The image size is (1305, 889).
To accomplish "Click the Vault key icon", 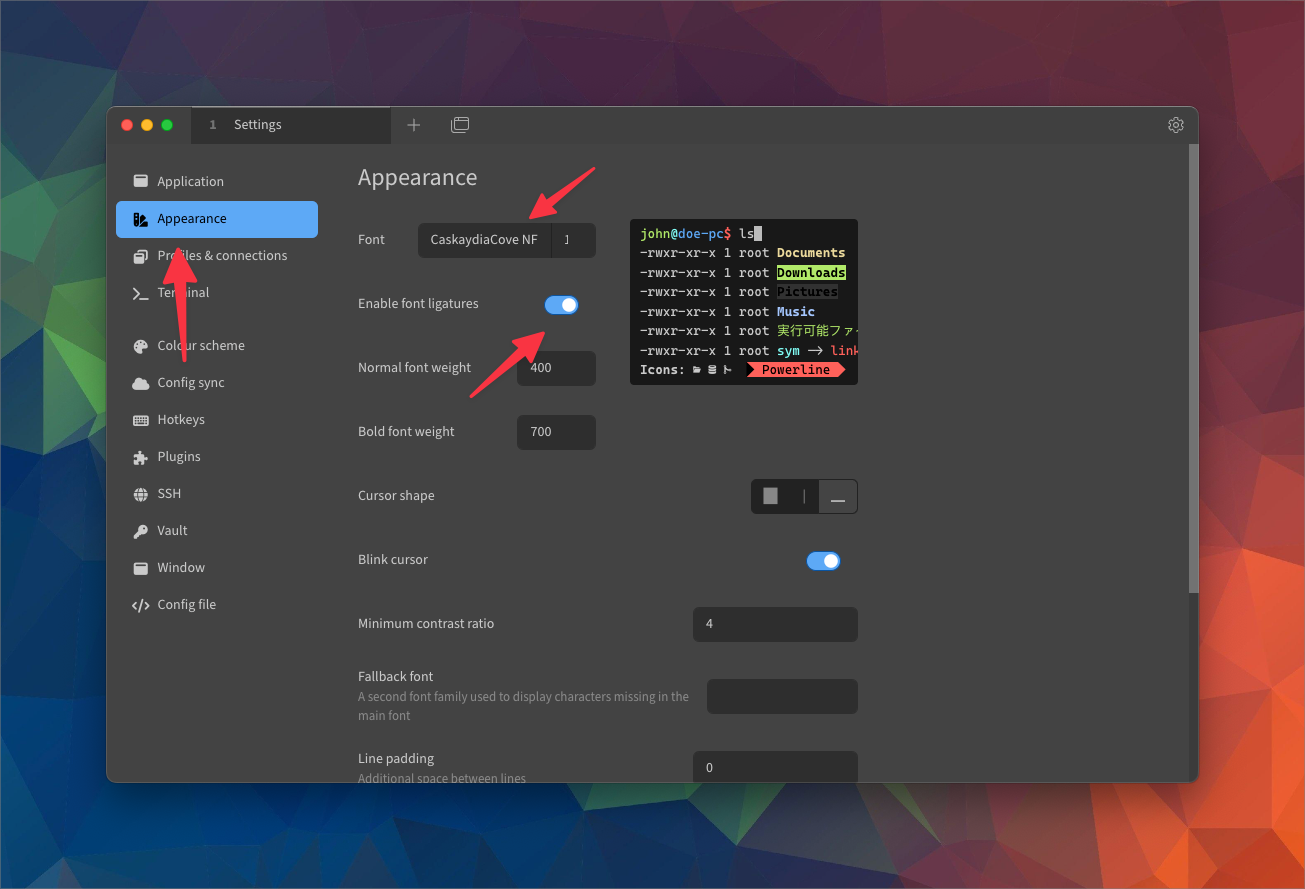I will pyautogui.click(x=141, y=530).
